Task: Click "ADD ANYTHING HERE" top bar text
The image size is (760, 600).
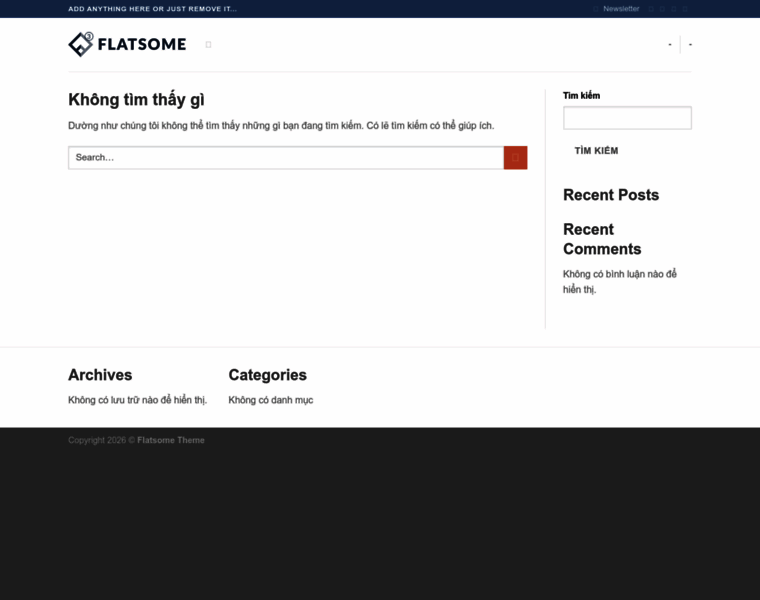Action: pyautogui.click(x=152, y=8)
